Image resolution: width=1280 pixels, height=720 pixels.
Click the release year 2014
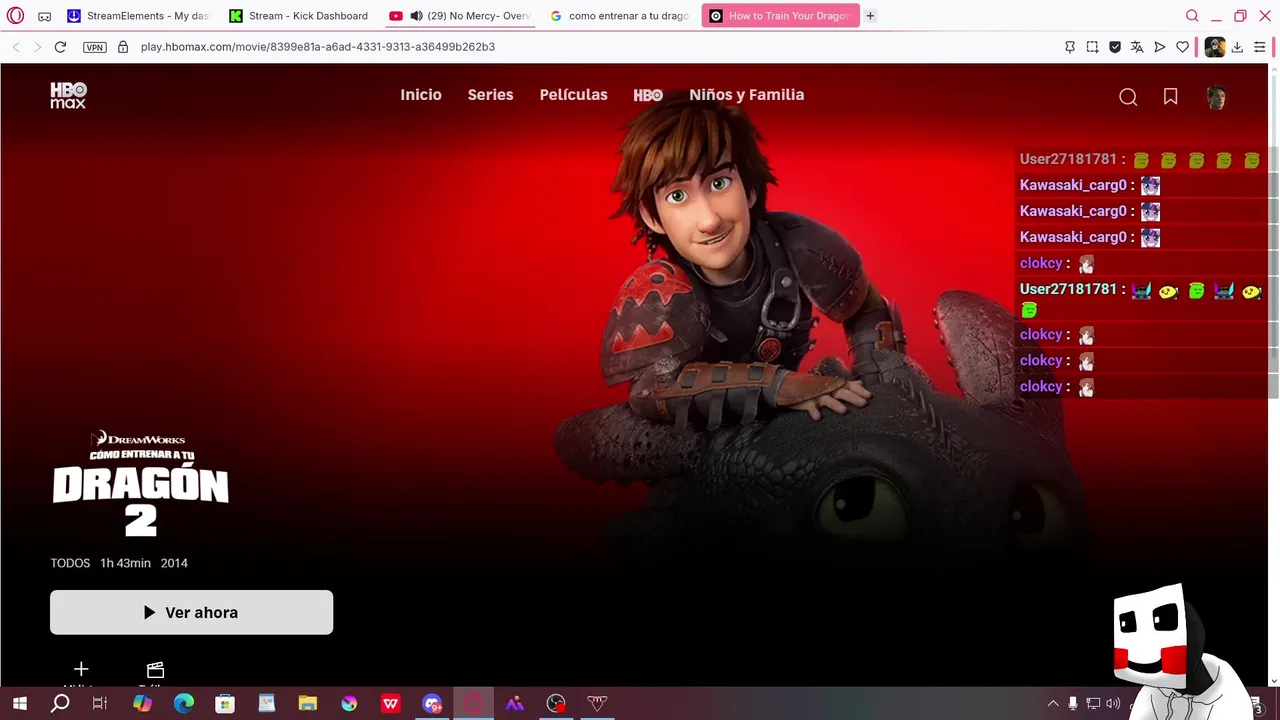[174, 563]
